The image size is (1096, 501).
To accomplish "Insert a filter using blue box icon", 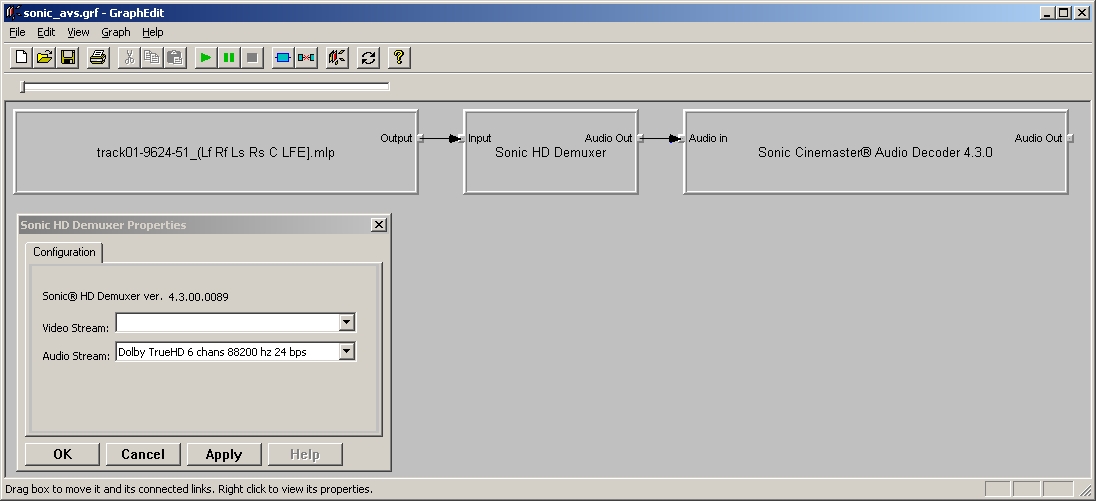I will [x=282, y=57].
